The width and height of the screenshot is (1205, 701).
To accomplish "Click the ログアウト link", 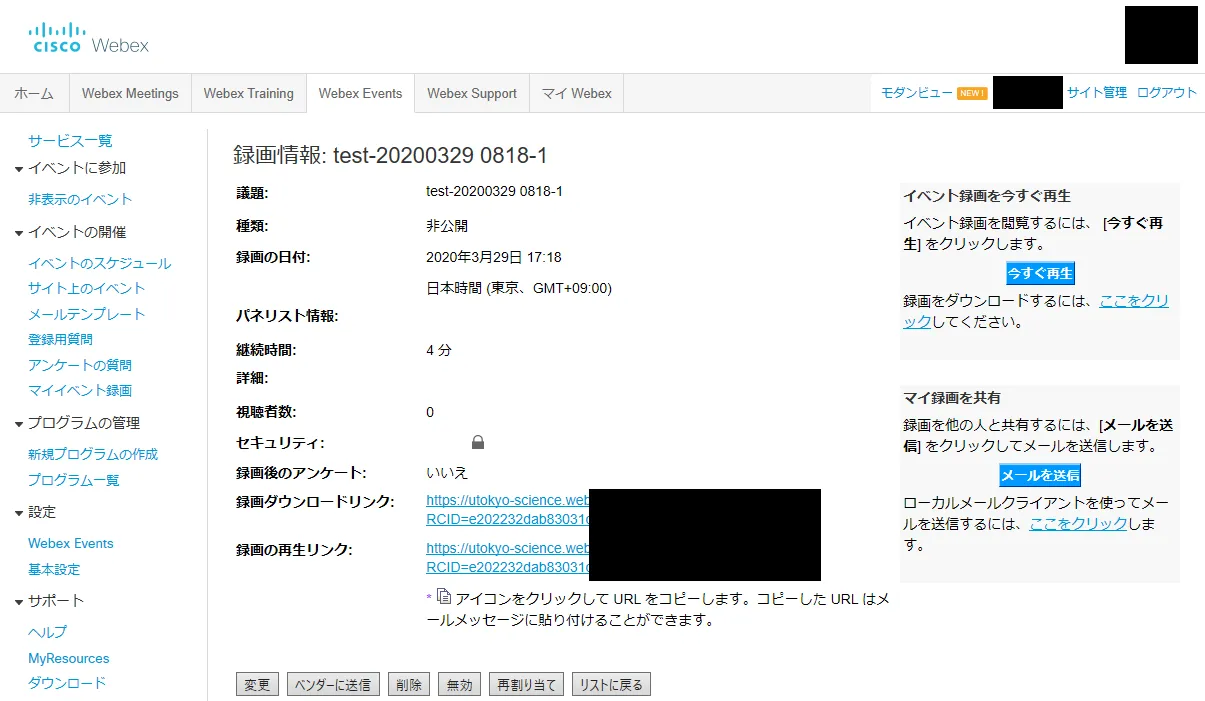I will pos(1166,92).
